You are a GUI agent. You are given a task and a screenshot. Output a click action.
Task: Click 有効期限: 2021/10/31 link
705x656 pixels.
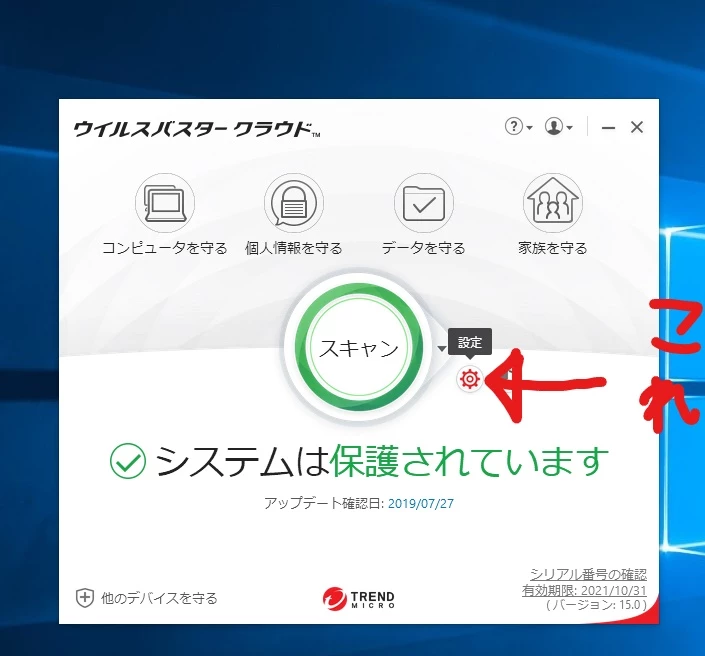(585, 590)
